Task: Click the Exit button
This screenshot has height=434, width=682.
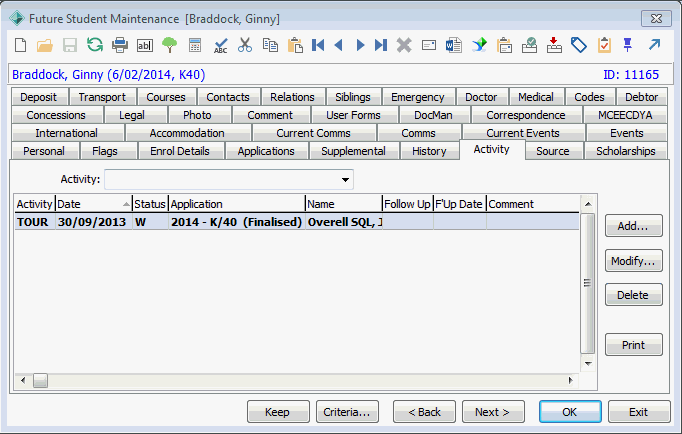Action: point(639,412)
